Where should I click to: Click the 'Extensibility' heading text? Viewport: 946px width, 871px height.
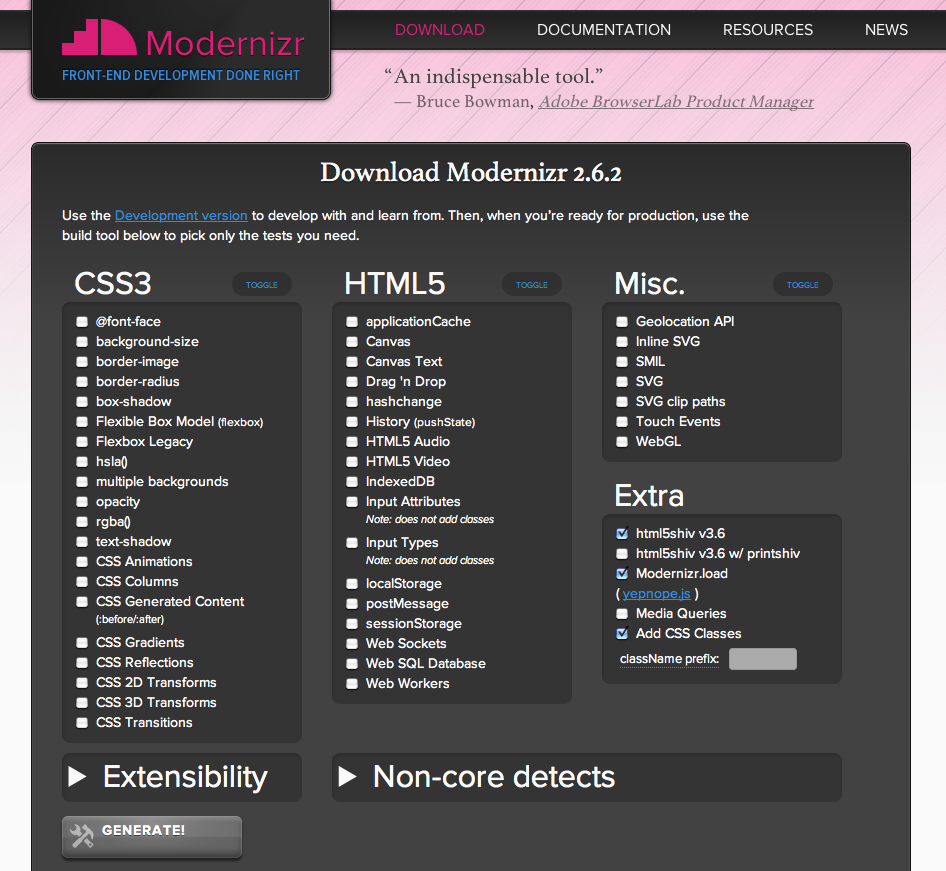pyautogui.click(x=185, y=777)
